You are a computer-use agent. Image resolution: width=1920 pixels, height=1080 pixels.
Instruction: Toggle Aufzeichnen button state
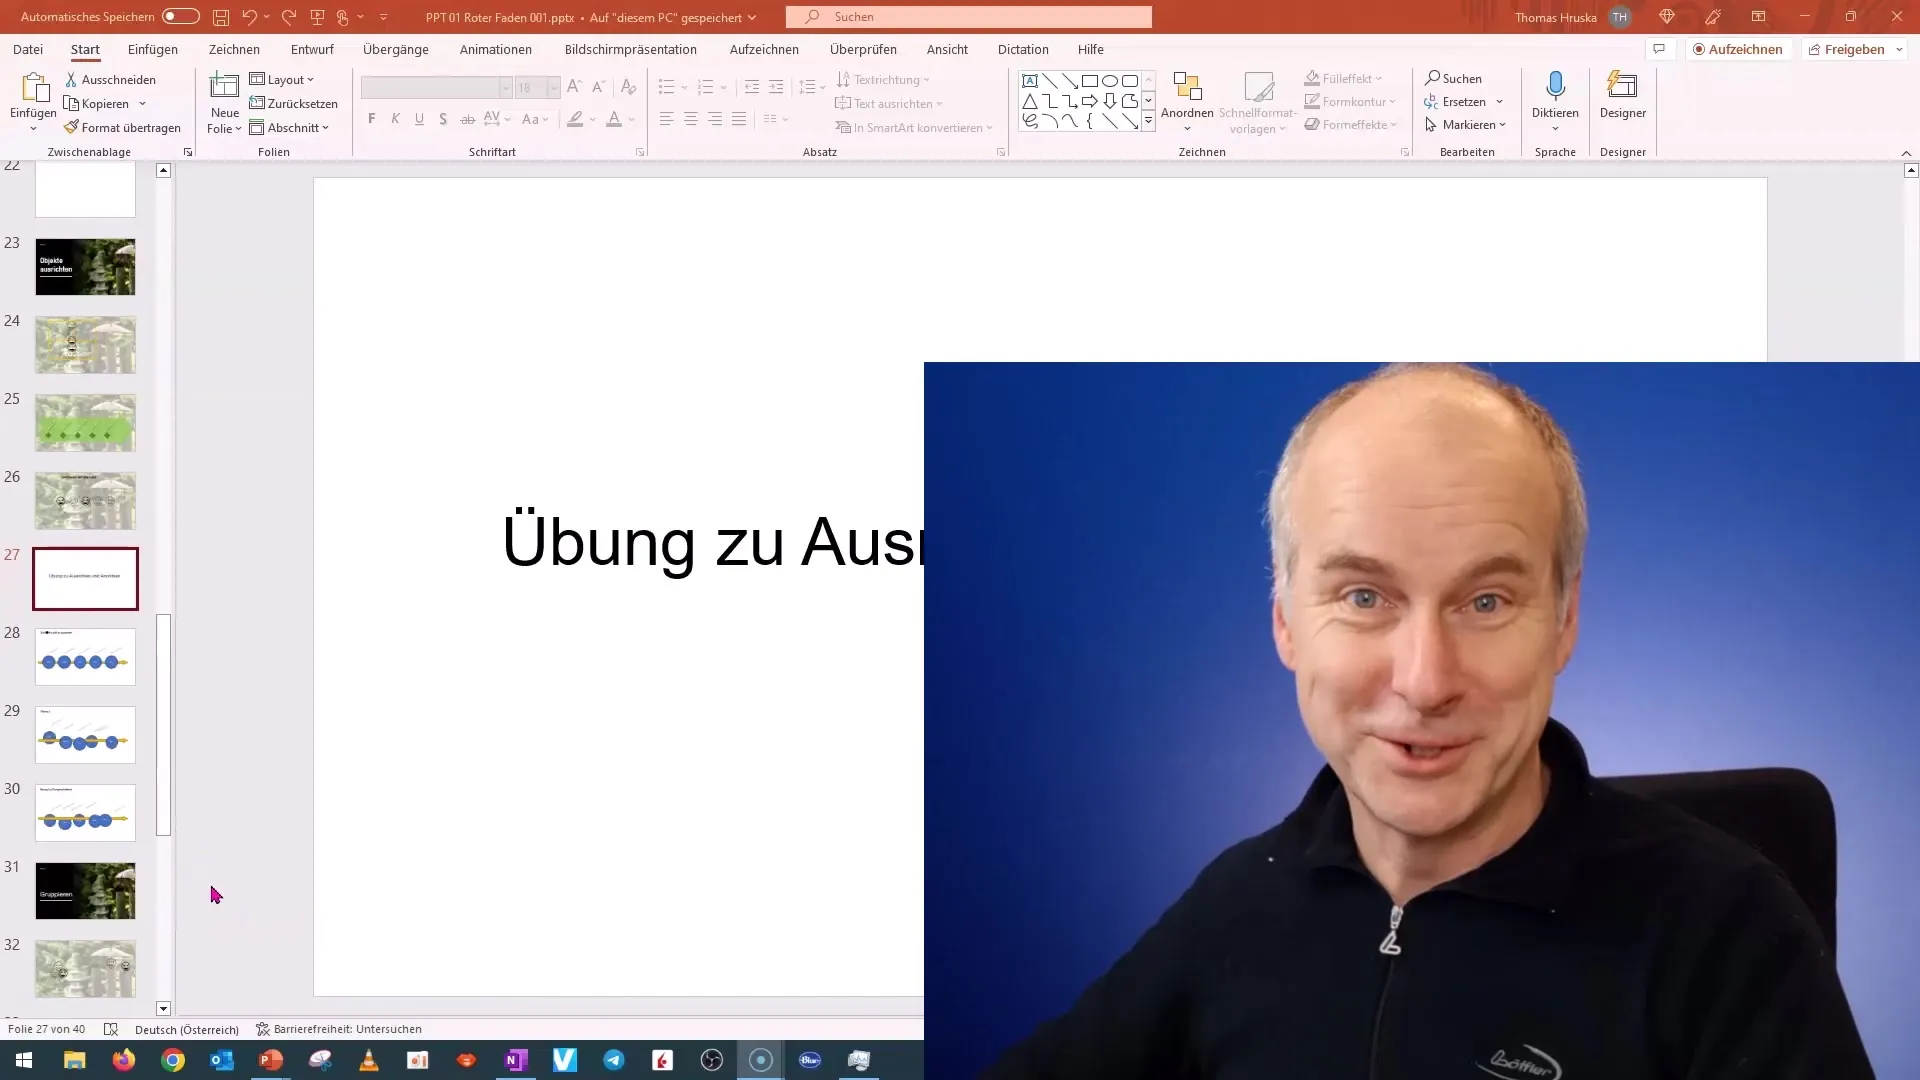click(x=1737, y=49)
